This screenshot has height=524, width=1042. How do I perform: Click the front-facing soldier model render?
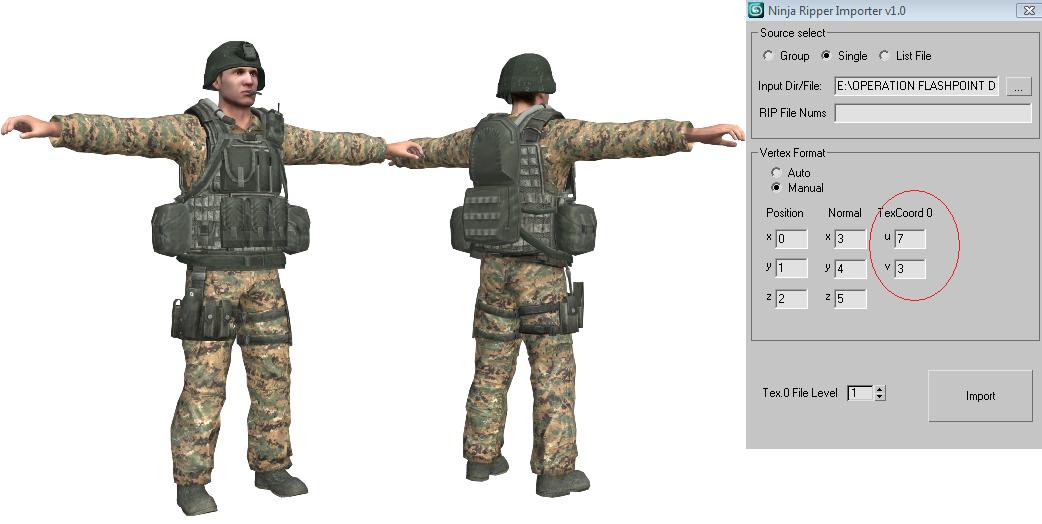pyautogui.click(x=211, y=278)
